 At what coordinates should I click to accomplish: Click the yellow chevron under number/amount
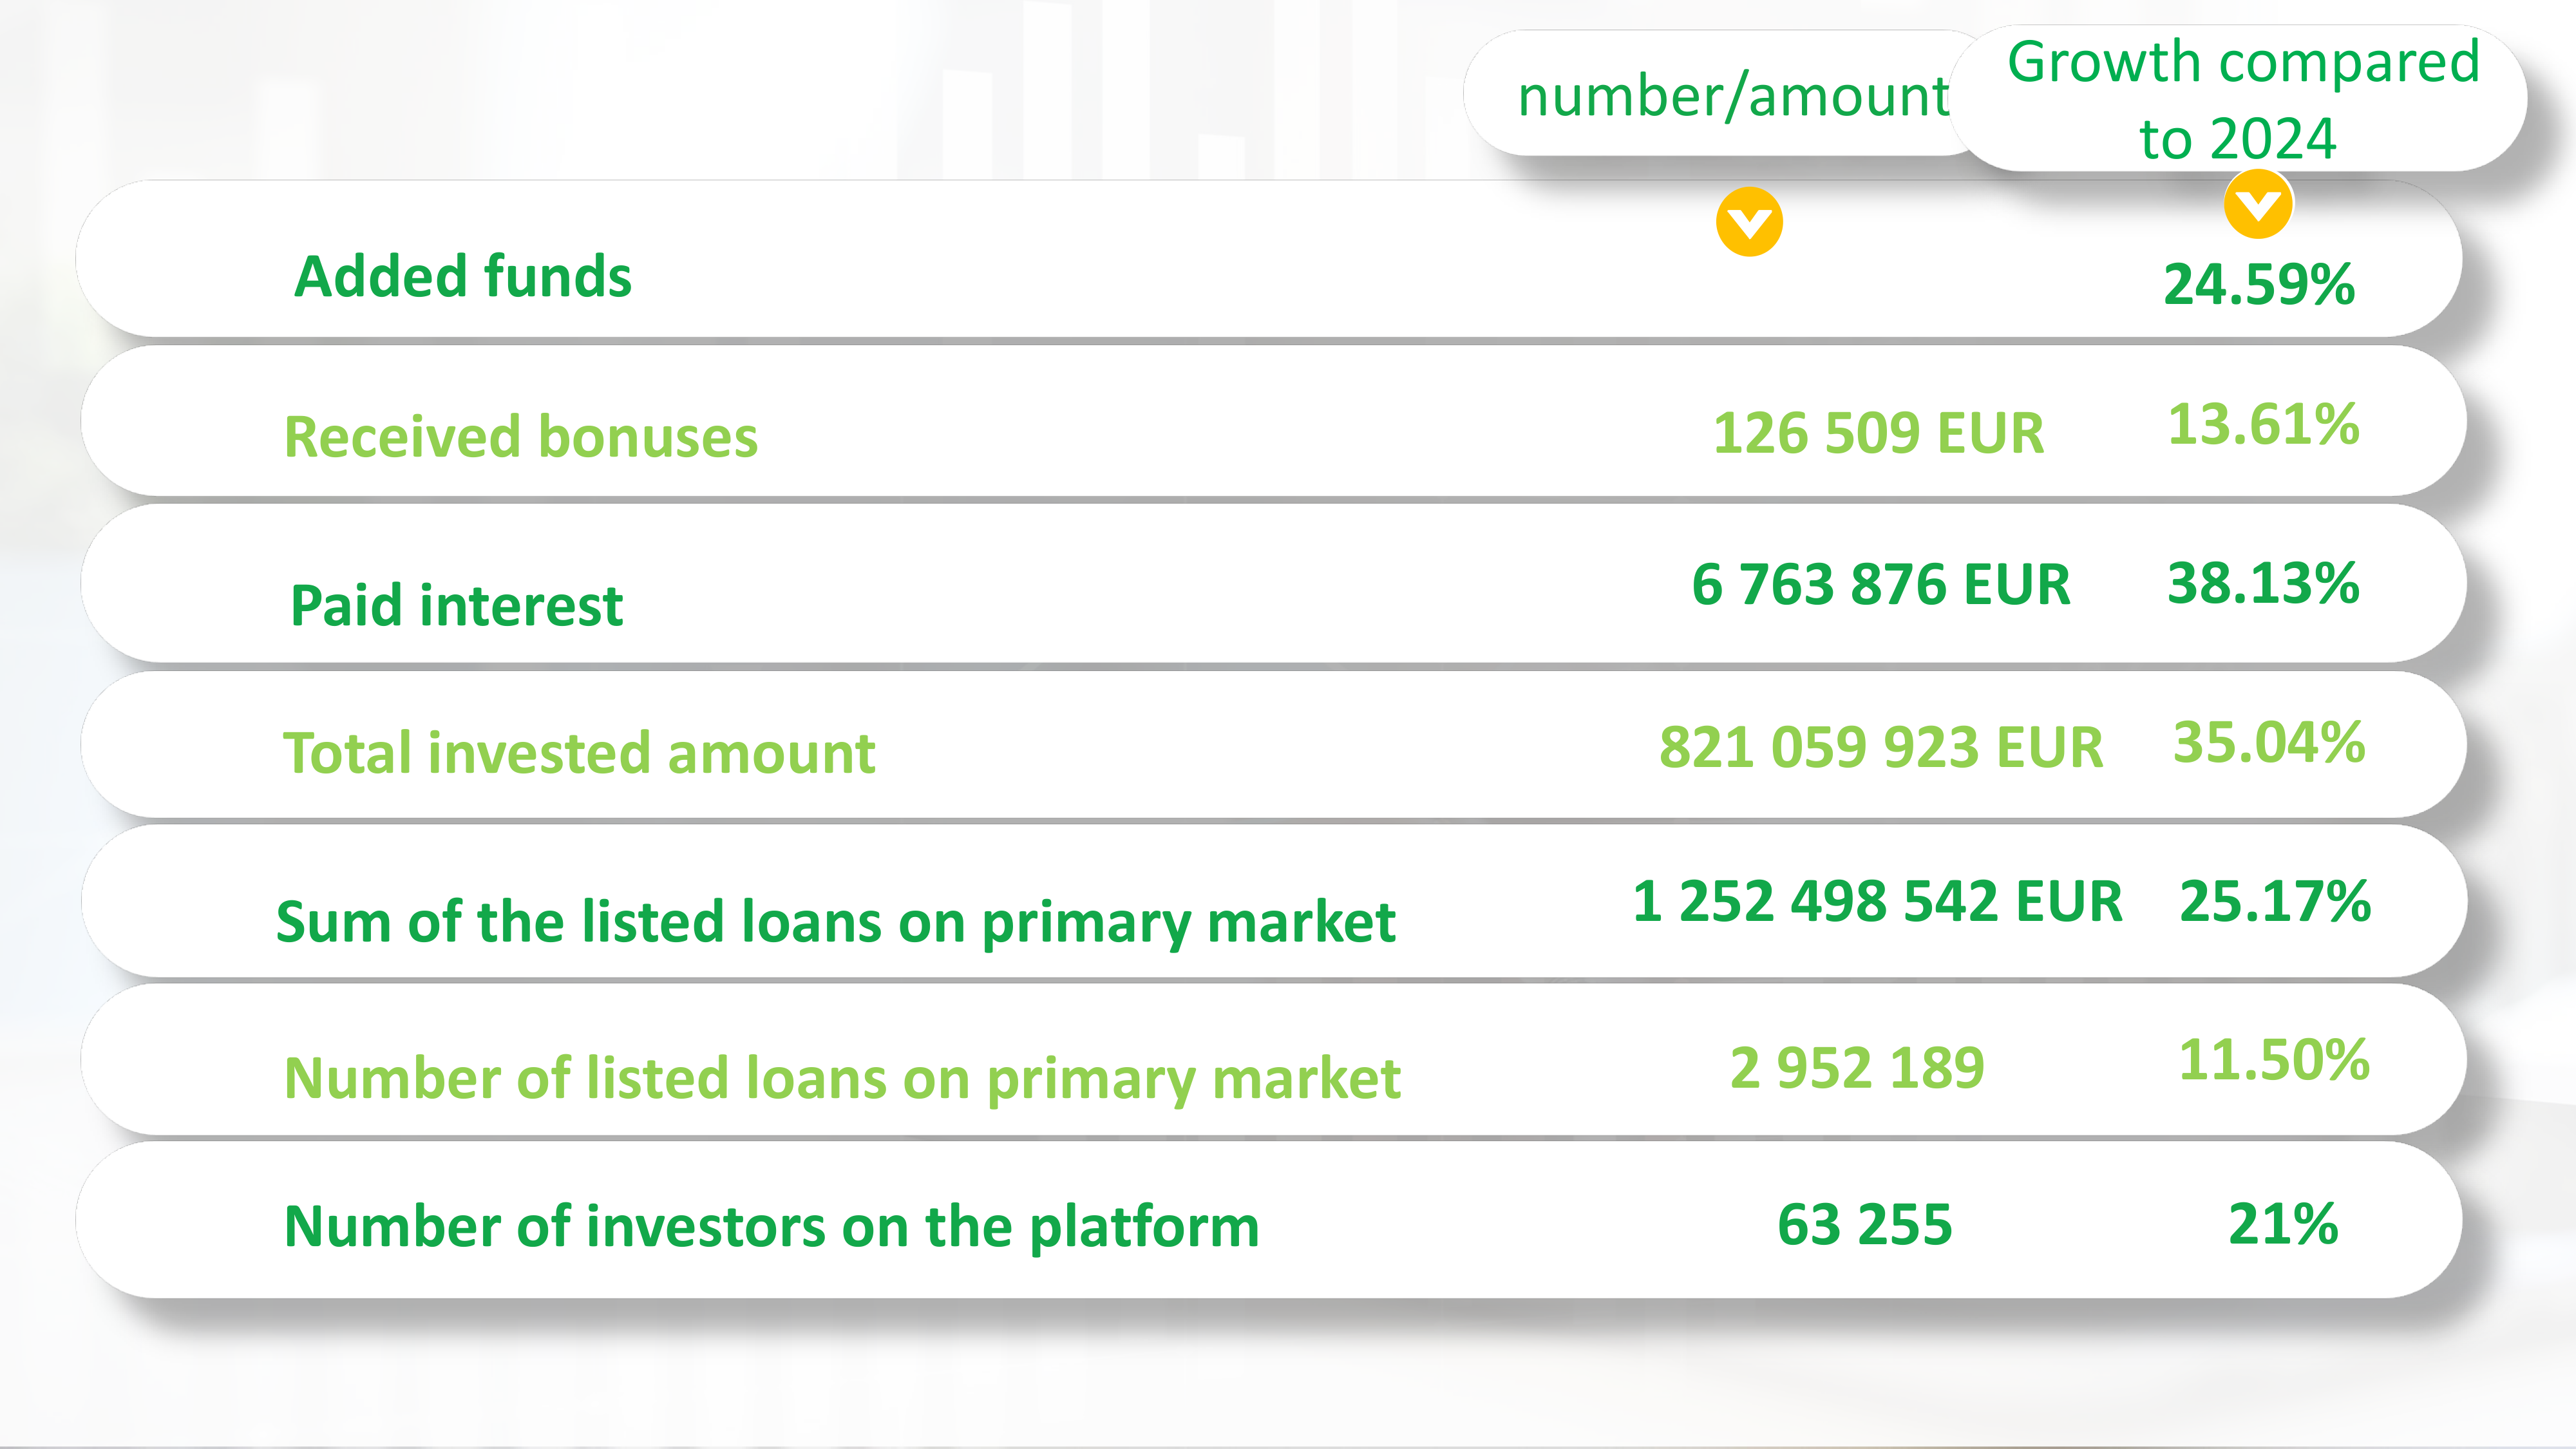(x=1749, y=222)
